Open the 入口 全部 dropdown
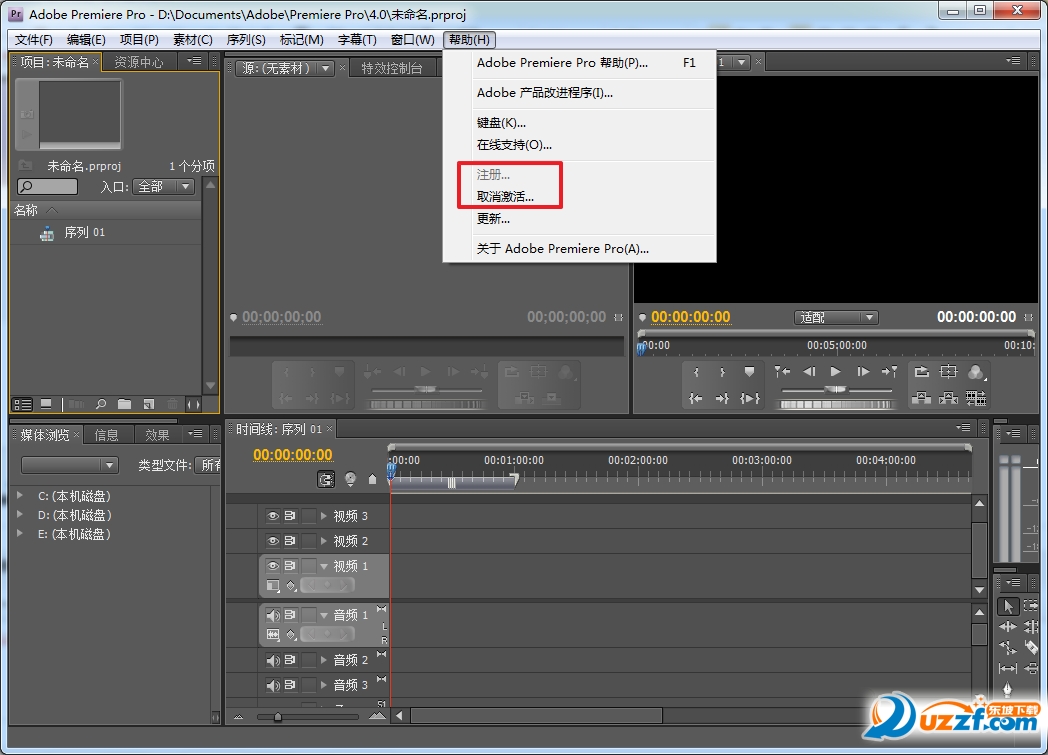This screenshot has height=755, width=1048. click(x=164, y=186)
